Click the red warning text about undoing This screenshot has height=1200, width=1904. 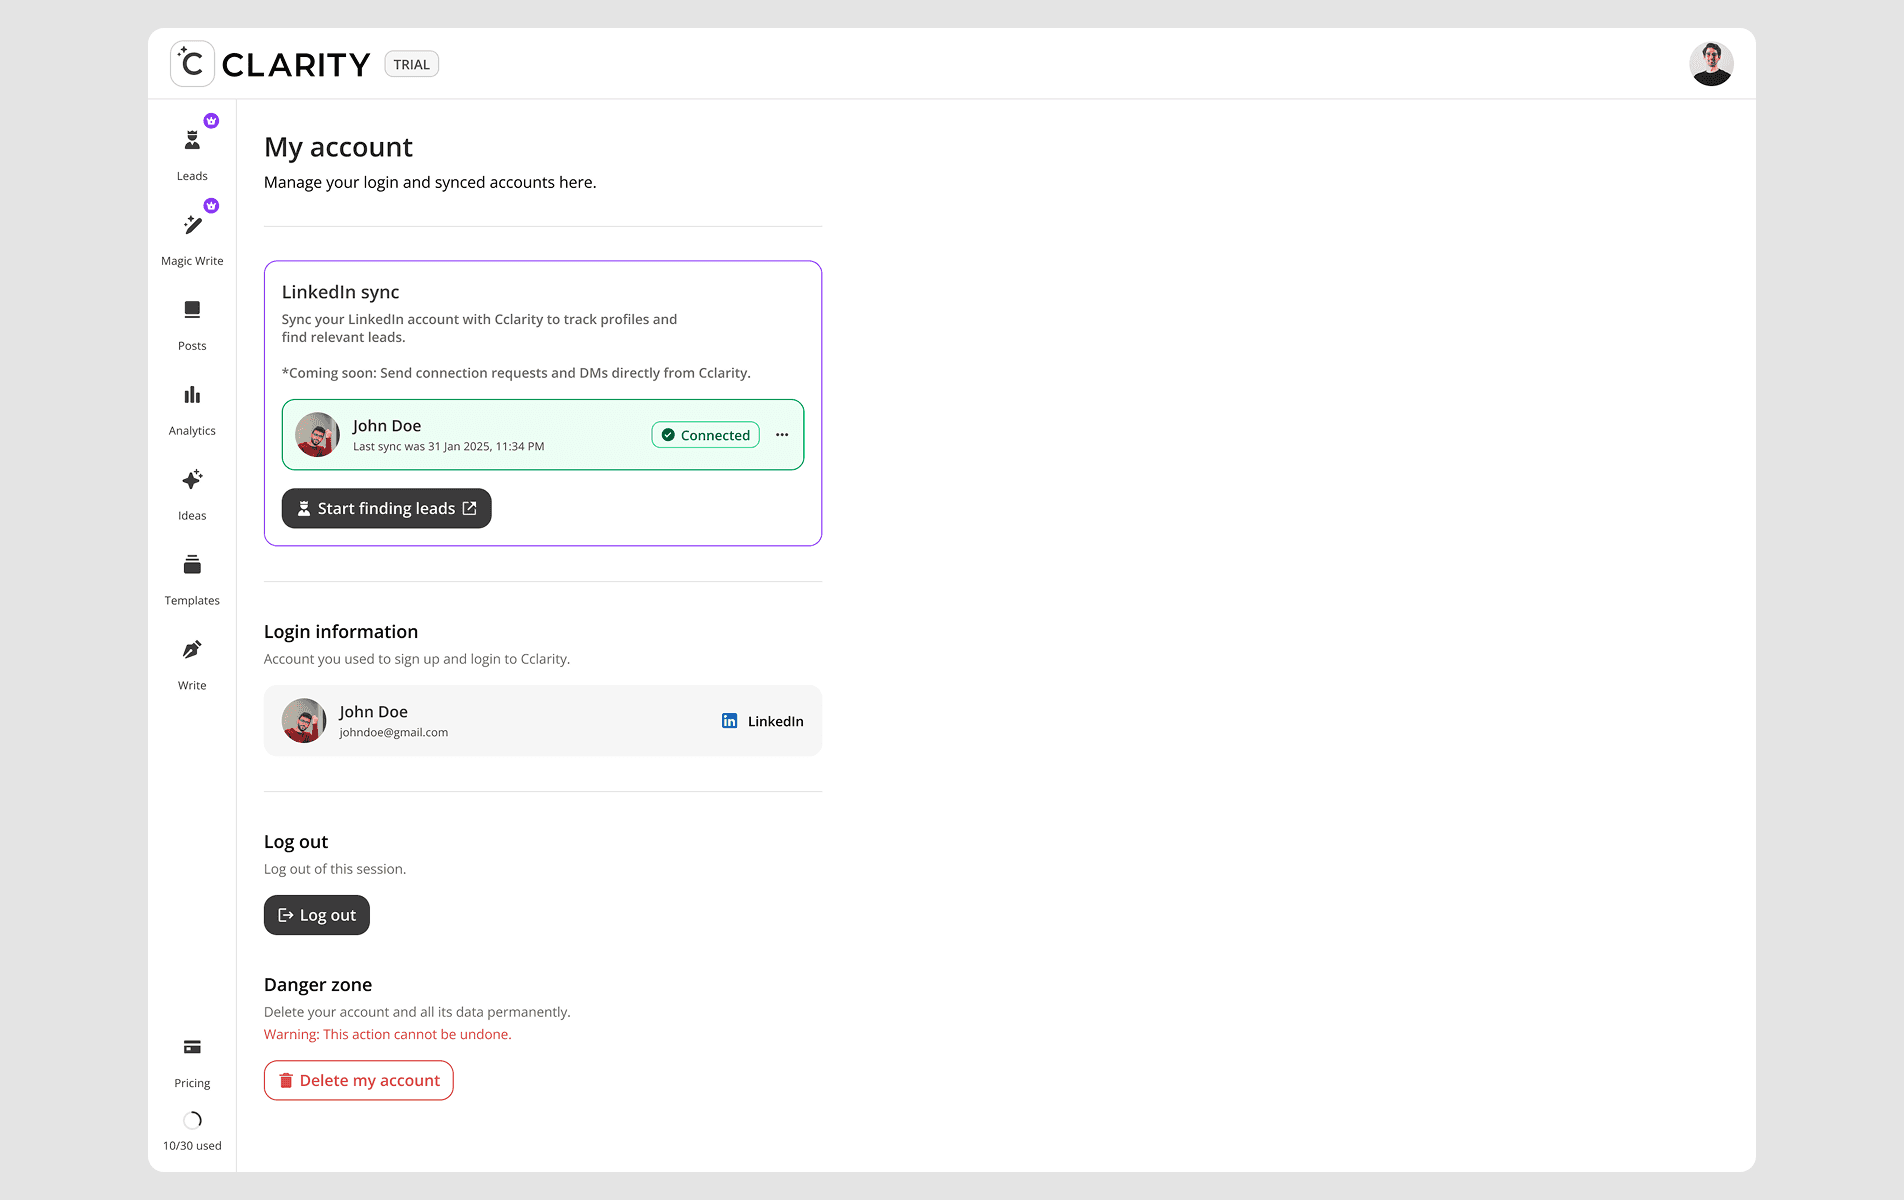pyautogui.click(x=388, y=1034)
